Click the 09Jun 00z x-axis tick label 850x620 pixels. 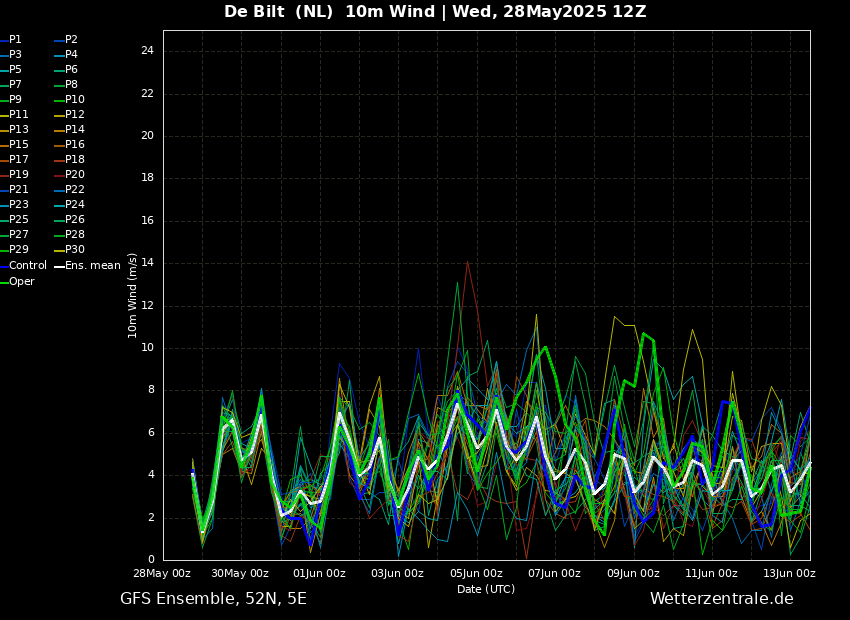[633, 574]
